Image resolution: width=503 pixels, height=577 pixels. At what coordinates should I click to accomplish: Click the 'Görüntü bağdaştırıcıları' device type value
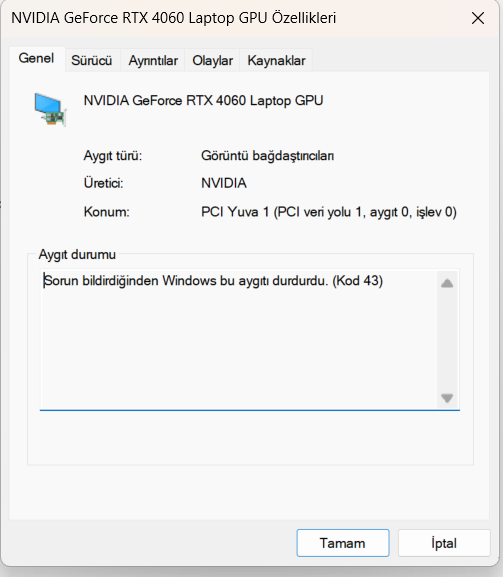click(268, 156)
